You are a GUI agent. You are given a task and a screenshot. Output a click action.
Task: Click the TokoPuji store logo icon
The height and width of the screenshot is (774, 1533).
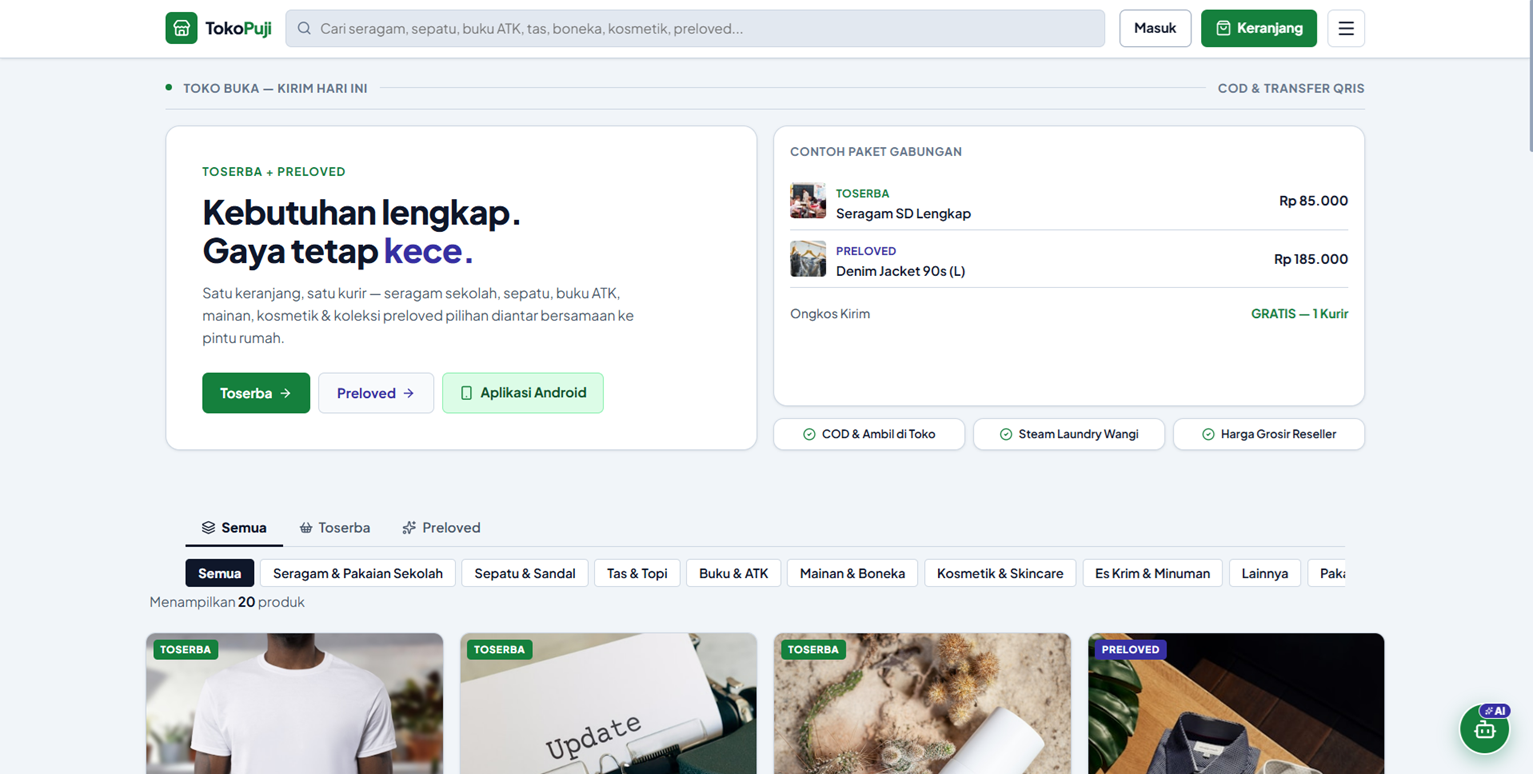181,28
